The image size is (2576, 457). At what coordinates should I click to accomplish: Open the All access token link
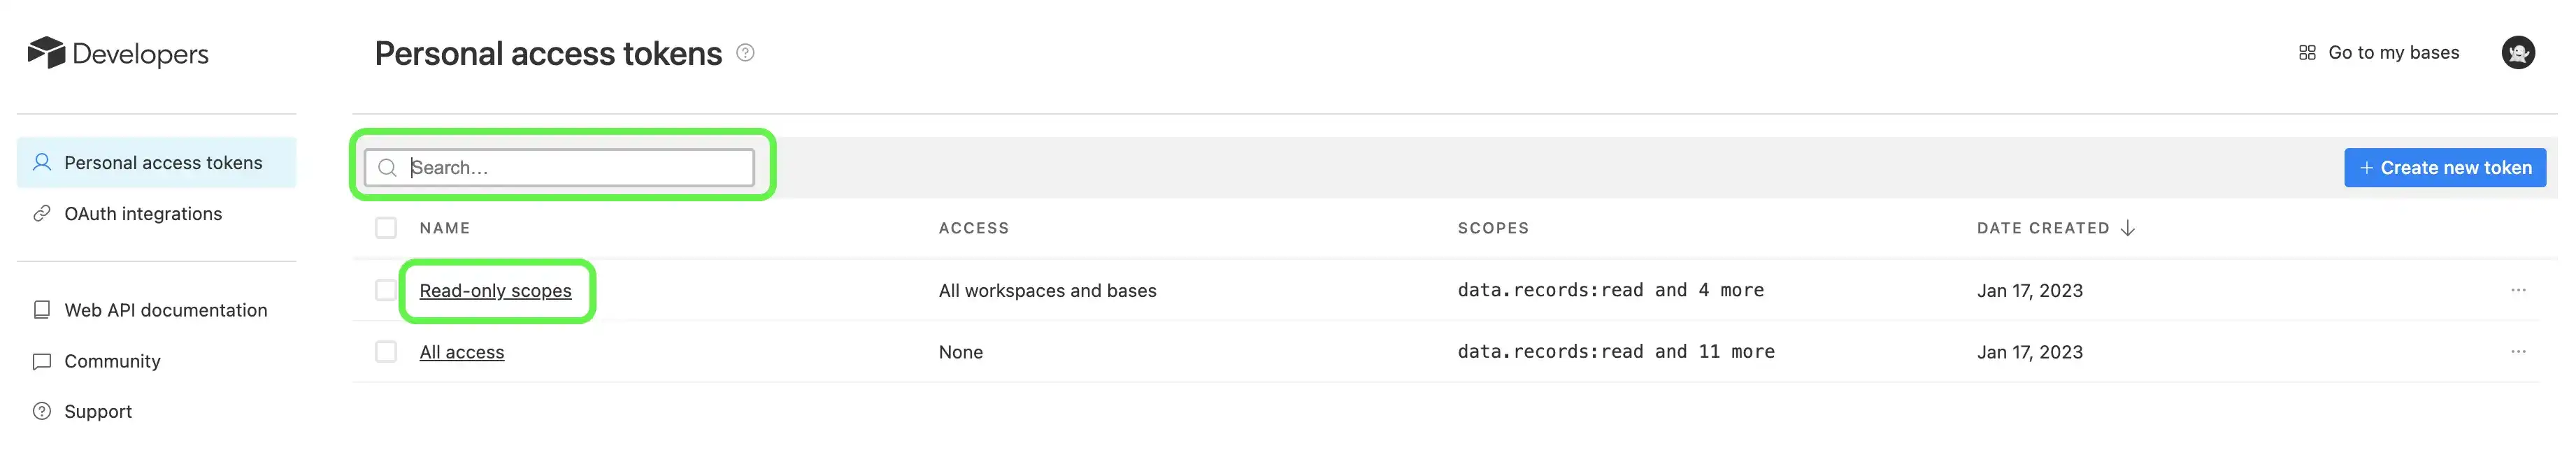tap(461, 352)
